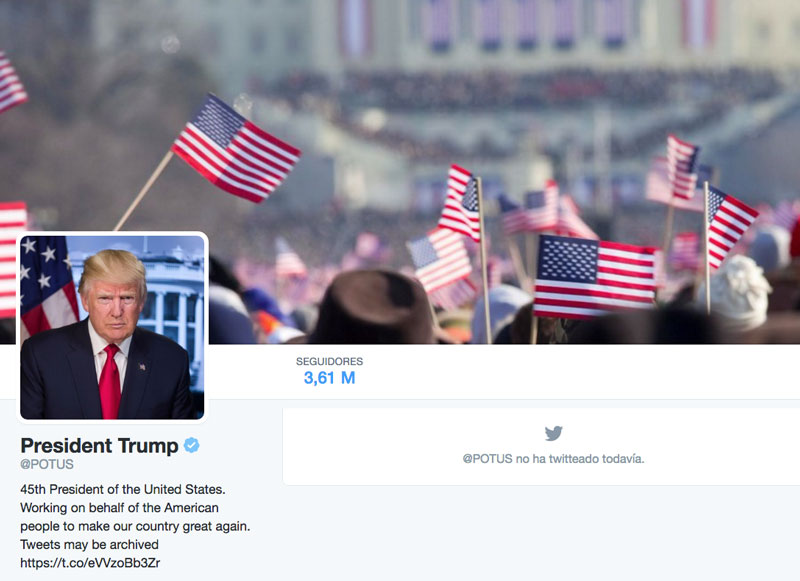
Task: Click the flag beside the white knit hat
Action: pyautogui.click(x=730, y=226)
